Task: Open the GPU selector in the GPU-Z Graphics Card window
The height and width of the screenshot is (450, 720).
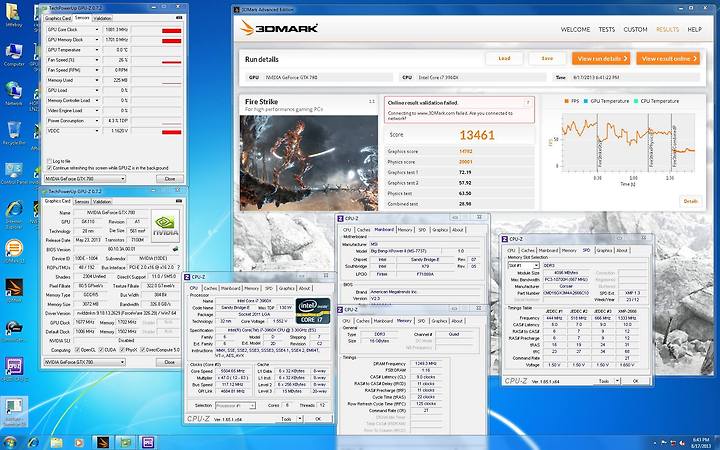Action: coord(84,362)
